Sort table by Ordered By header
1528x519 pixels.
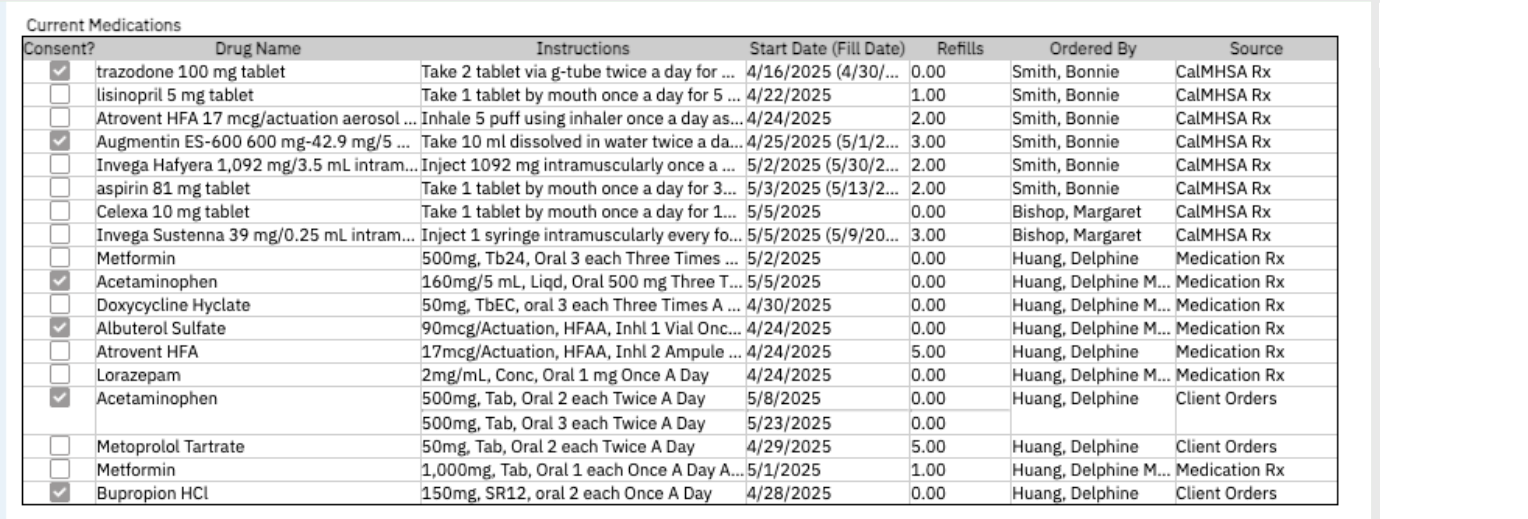click(1092, 48)
